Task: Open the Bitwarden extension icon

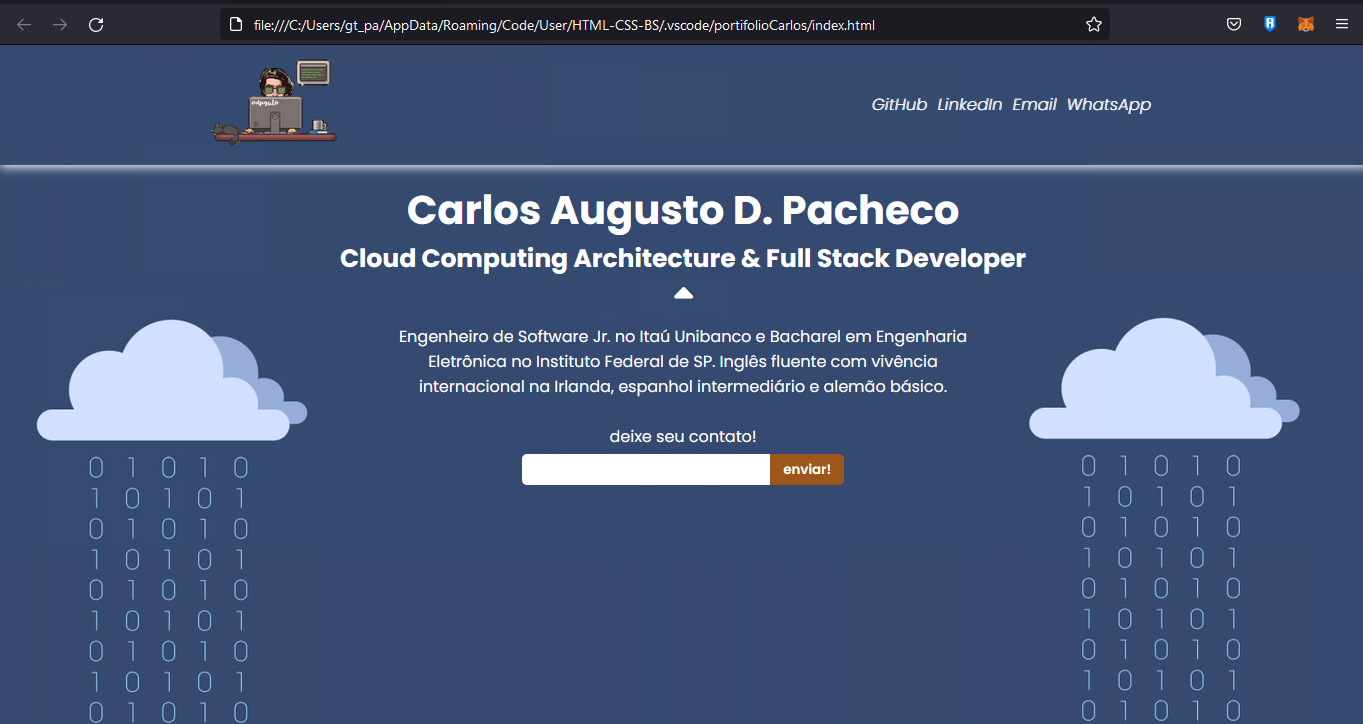Action: 1270,25
